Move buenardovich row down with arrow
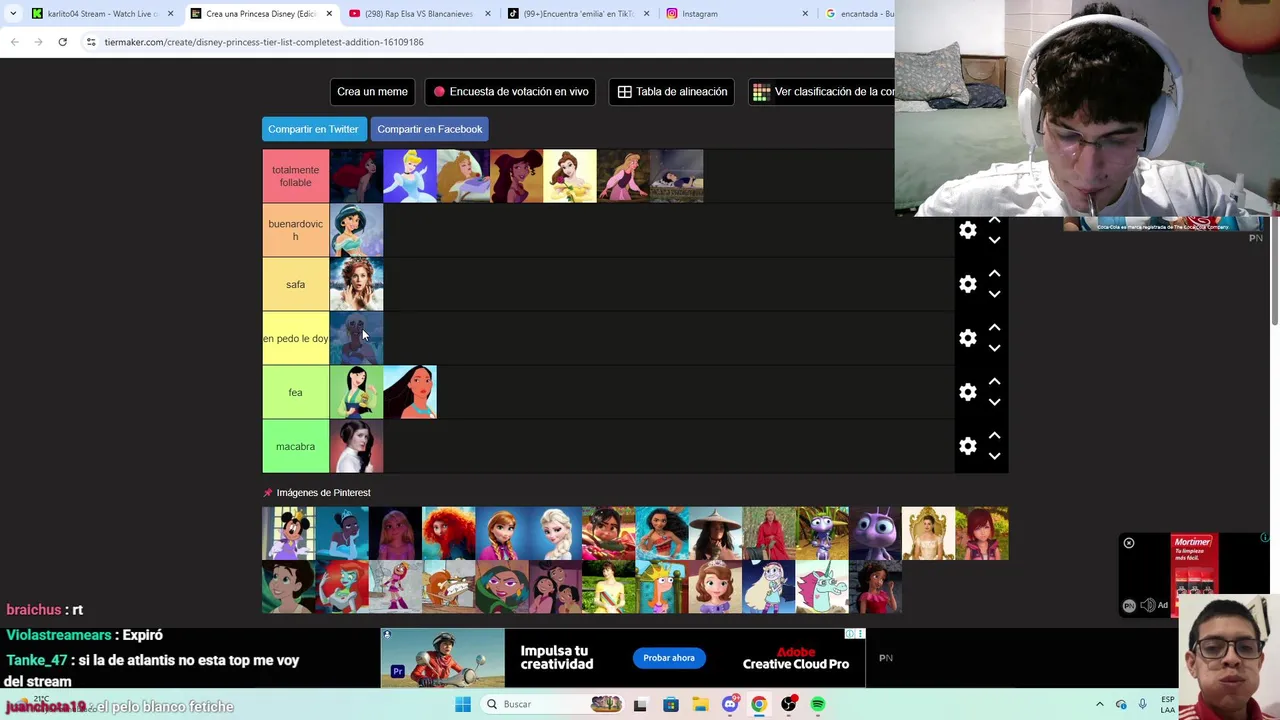This screenshot has width=1280, height=720. (994, 240)
